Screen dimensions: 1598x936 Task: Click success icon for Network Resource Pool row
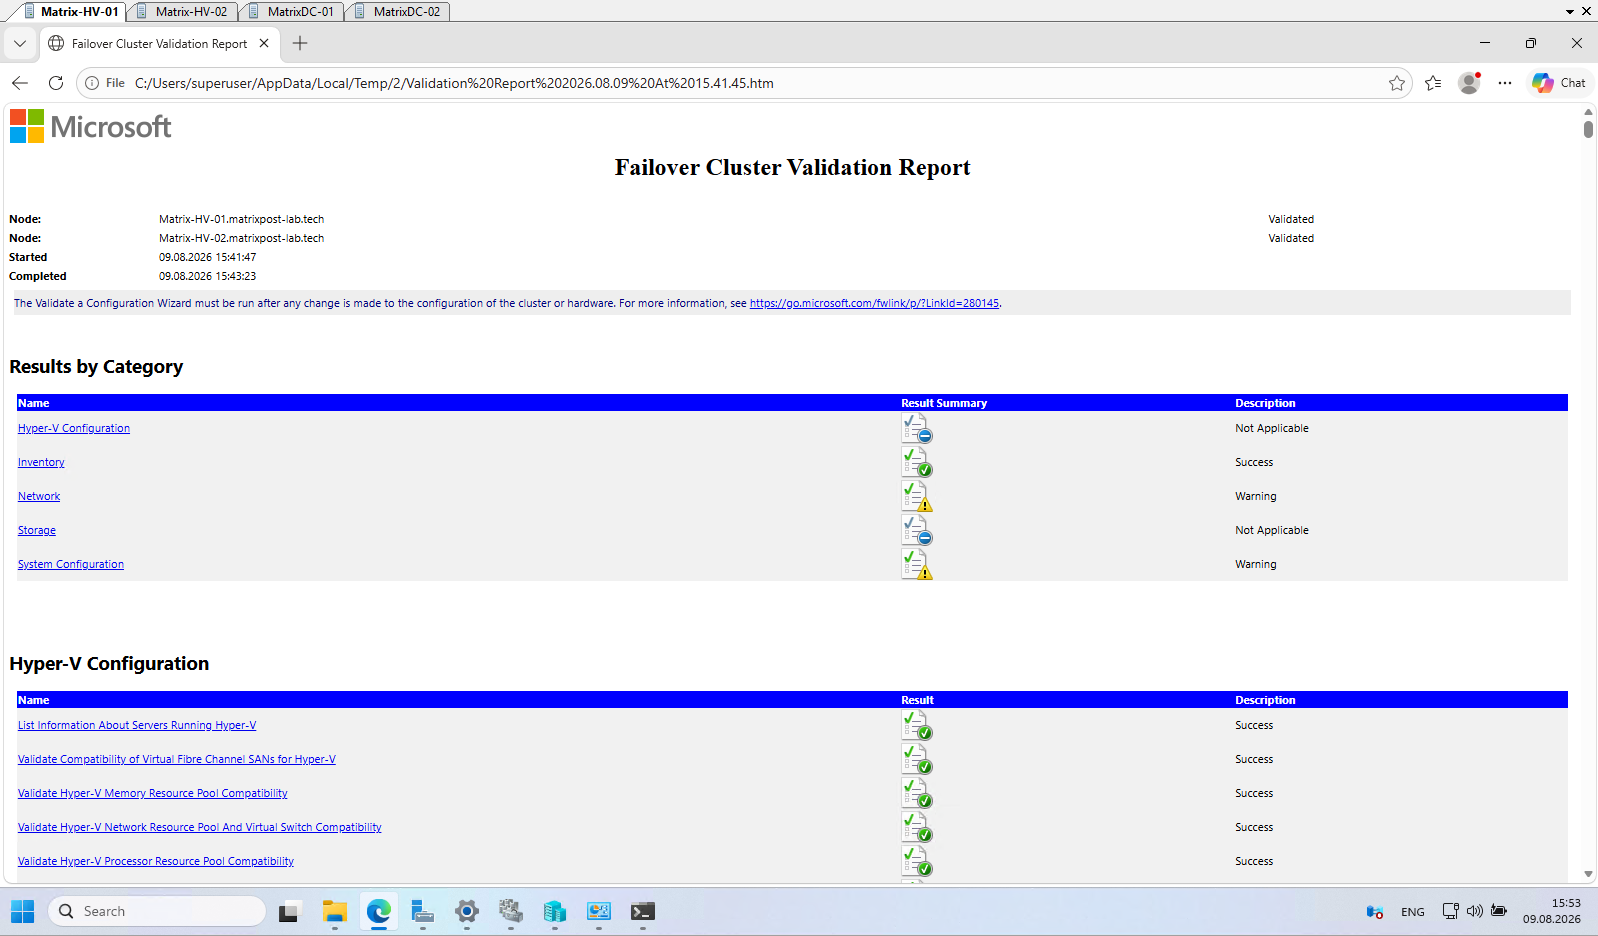tap(916, 827)
